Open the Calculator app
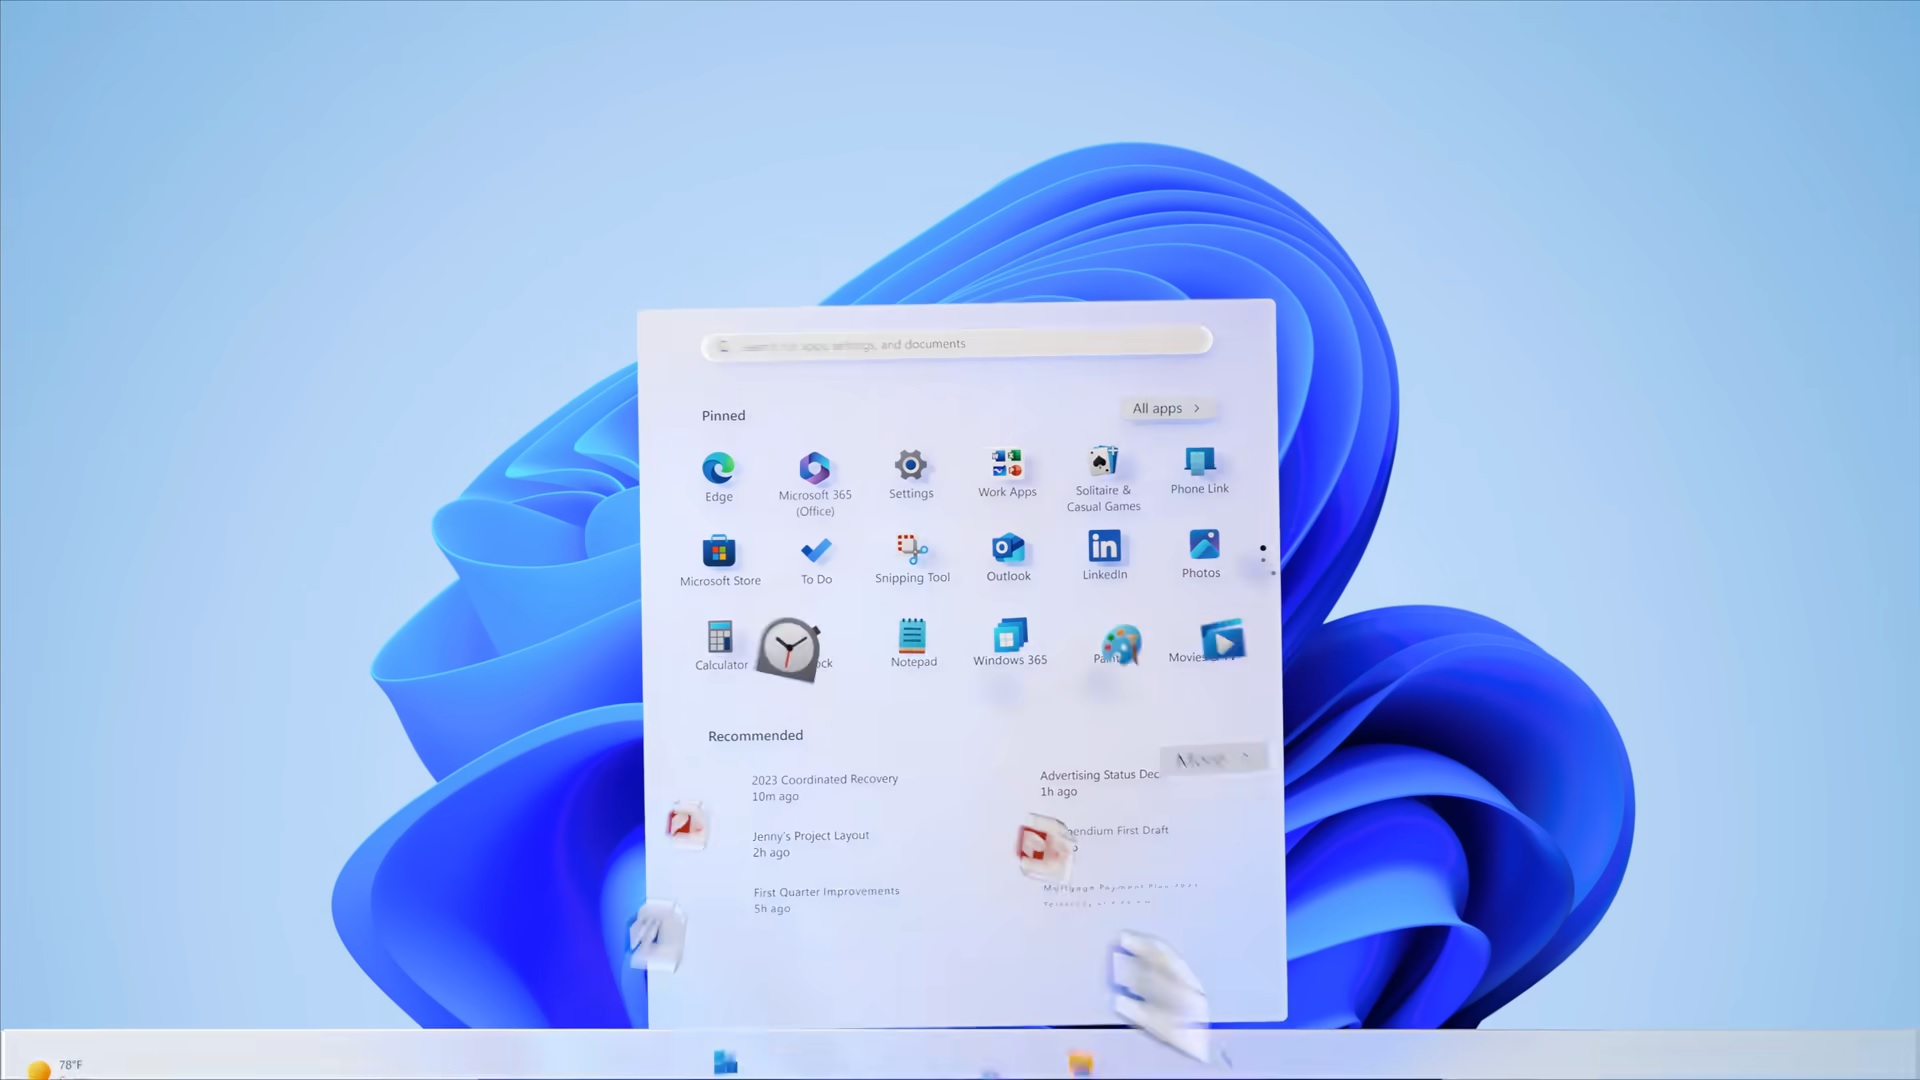Viewport: 1920px width, 1080px height. [x=720, y=638]
